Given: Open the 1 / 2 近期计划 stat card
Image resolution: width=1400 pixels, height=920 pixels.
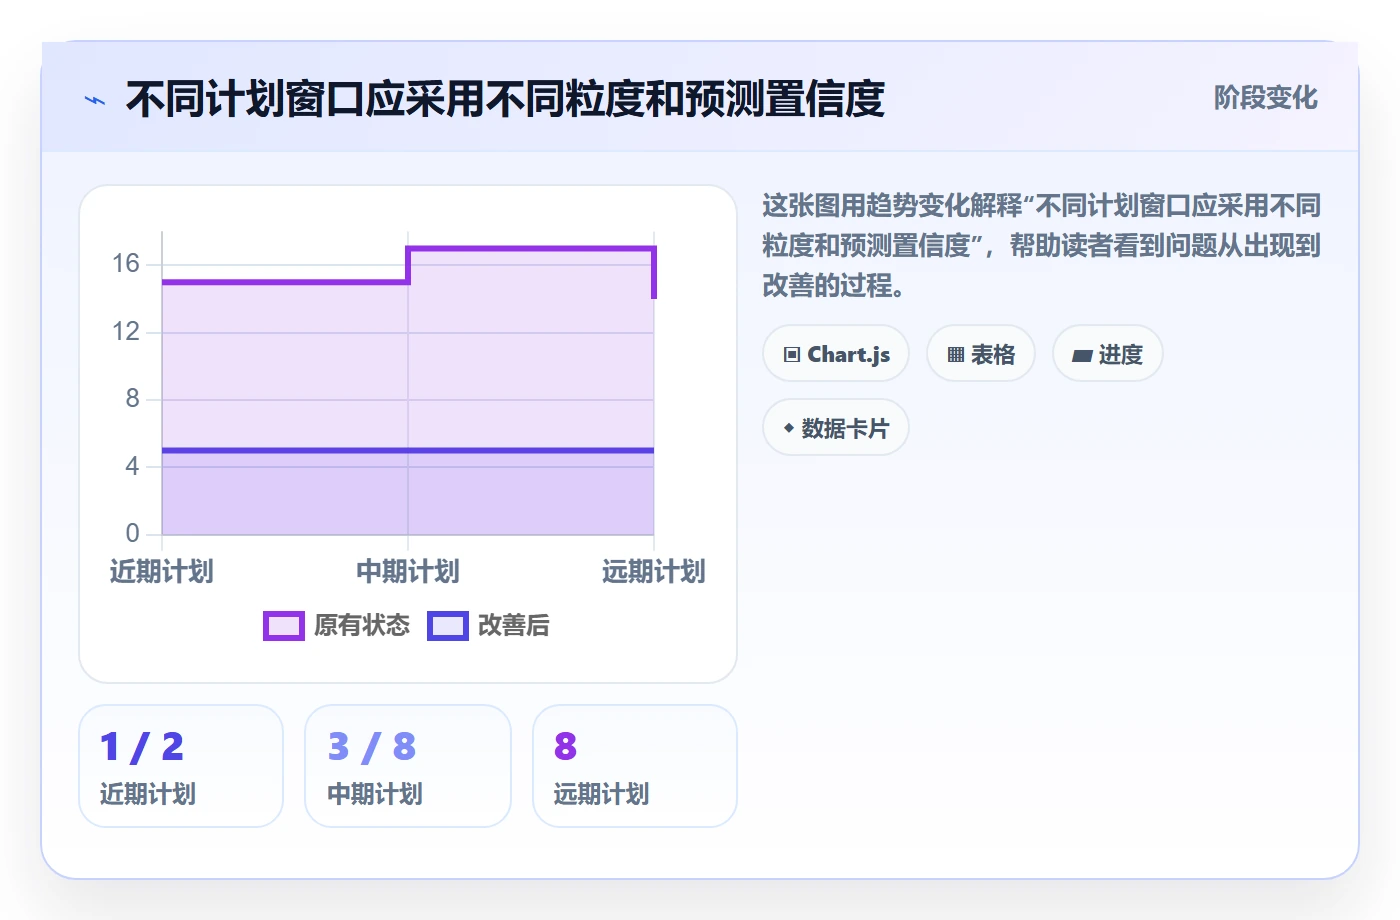Looking at the screenshot, I should 181,766.
